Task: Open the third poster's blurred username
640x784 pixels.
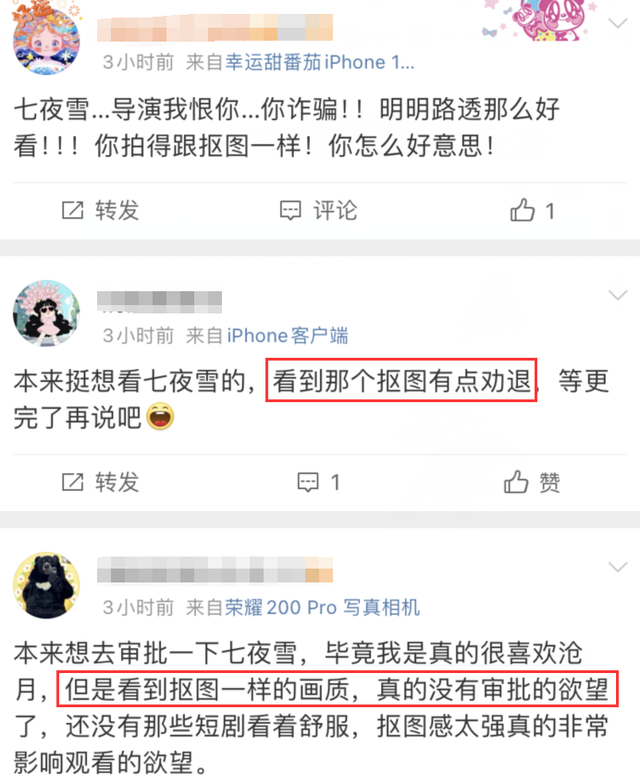Action: tap(215, 570)
